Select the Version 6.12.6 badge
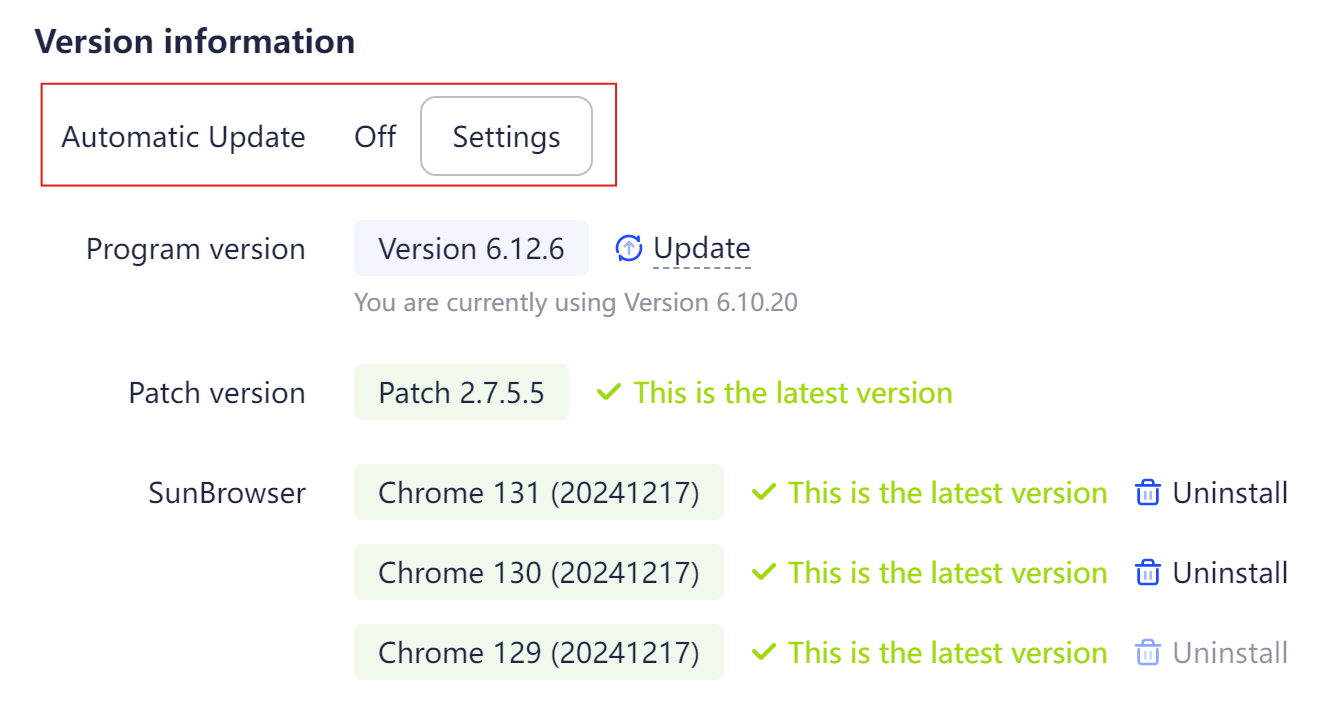Image resolution: width=1329 pixels, height=708 pixels. coord(471,248)
